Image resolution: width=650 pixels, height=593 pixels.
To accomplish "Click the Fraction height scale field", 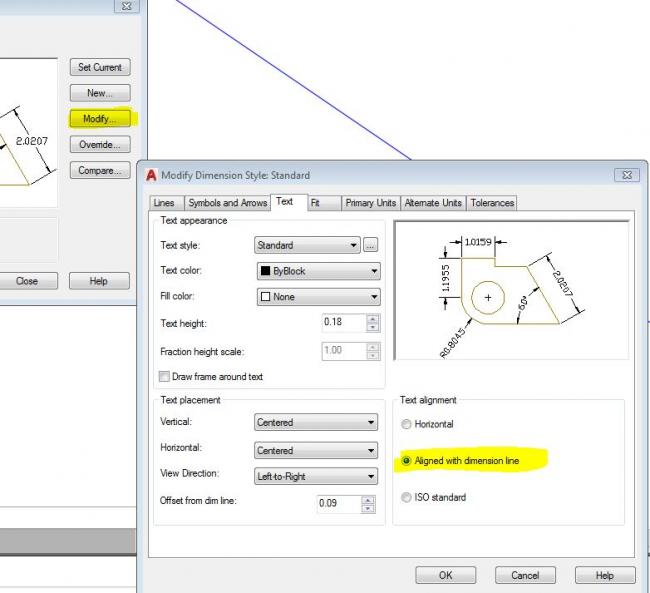I will (x=344, y=351).
